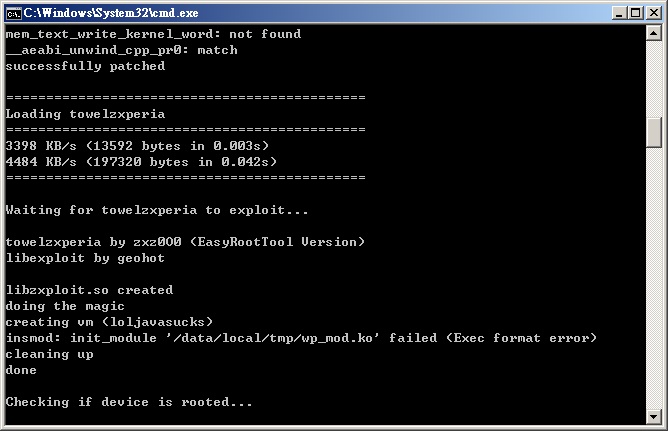Image resolution: width=668 pixels, height=431 pixels.
Task: Click the 'successfully patched' output line
Action: click(x=85, y=66)
